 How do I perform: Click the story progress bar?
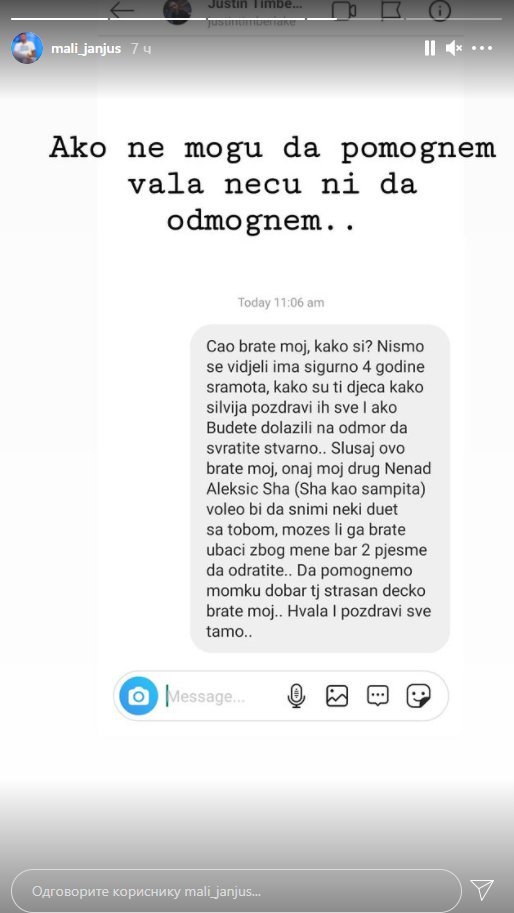(x=257, y=19)
